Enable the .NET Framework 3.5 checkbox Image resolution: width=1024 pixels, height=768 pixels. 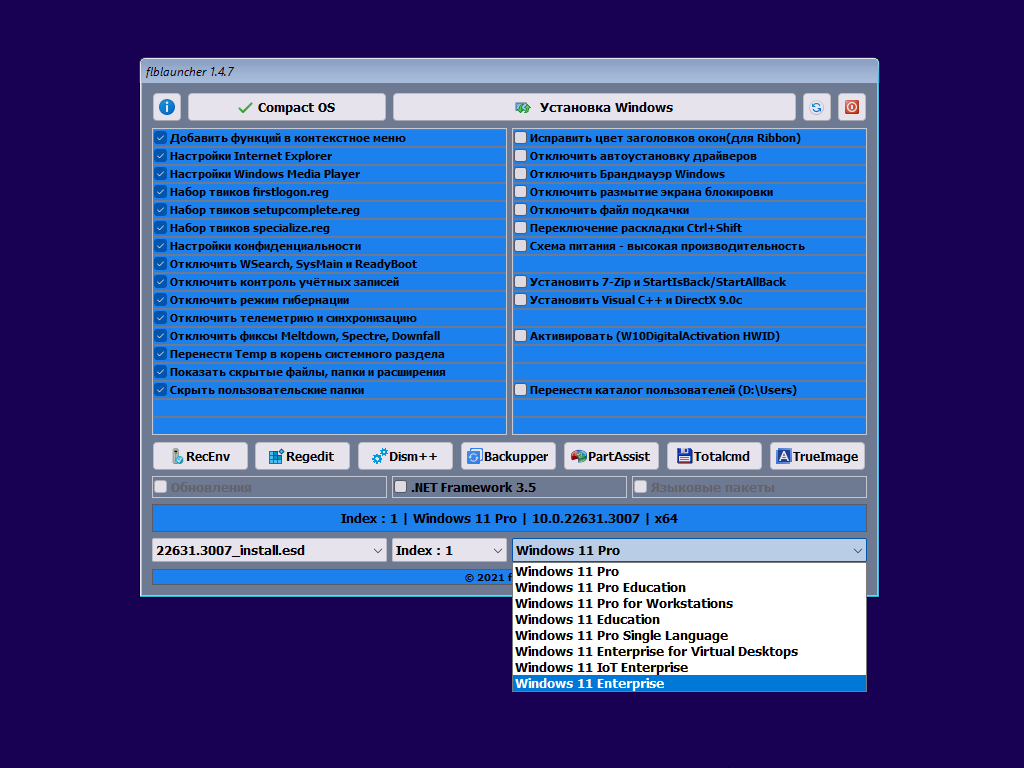click(401, 487)
